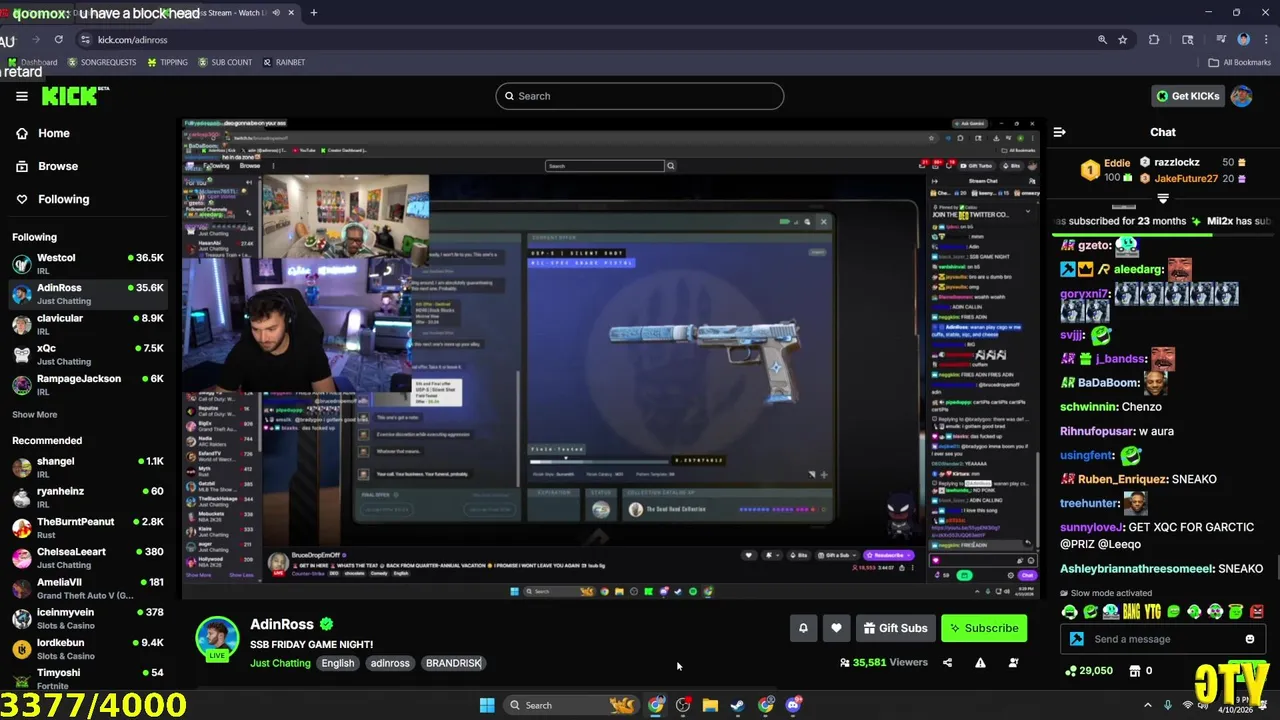Click the green Subscribe button
This screenshot has height=720, width=1280.
coord(984,628)
